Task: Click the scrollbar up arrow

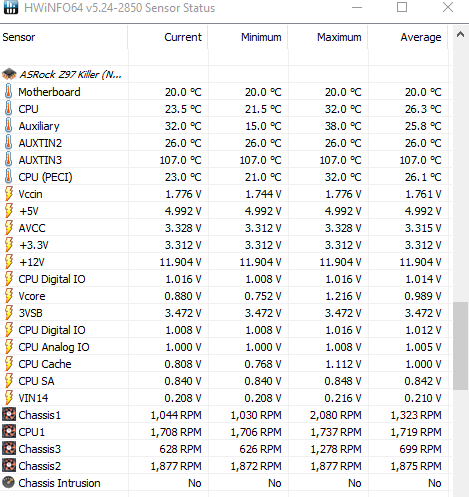Action: click(x=460, y=34)
